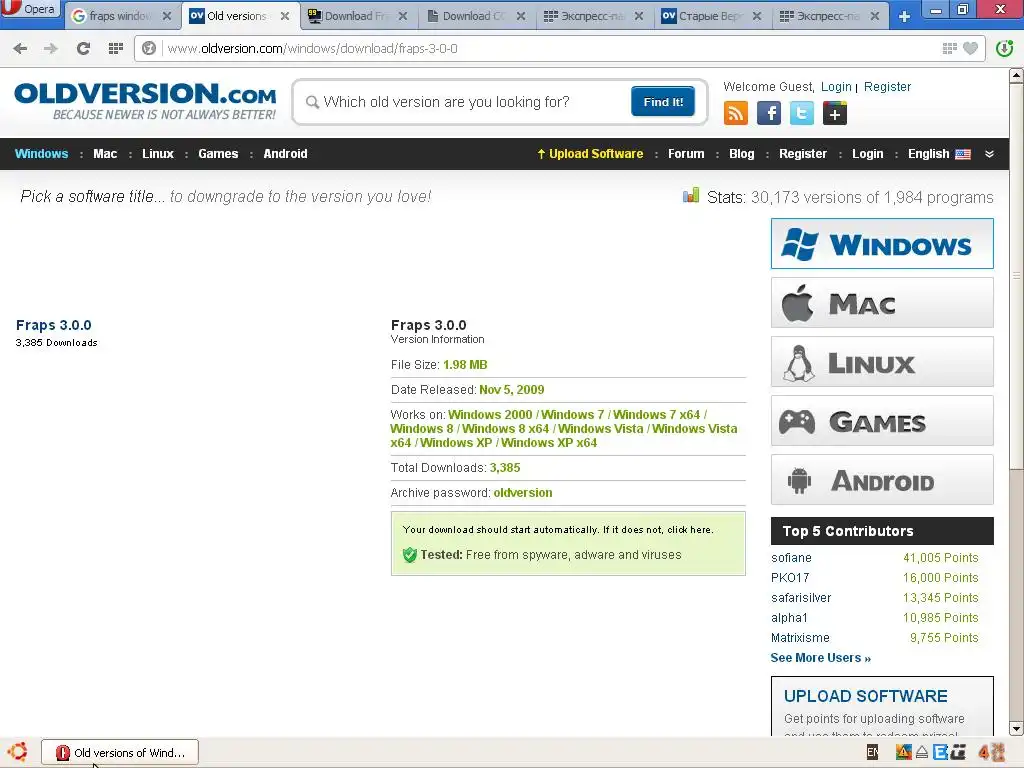
Task: Reload the page with the refresh icon
Action: pos(83,48)
